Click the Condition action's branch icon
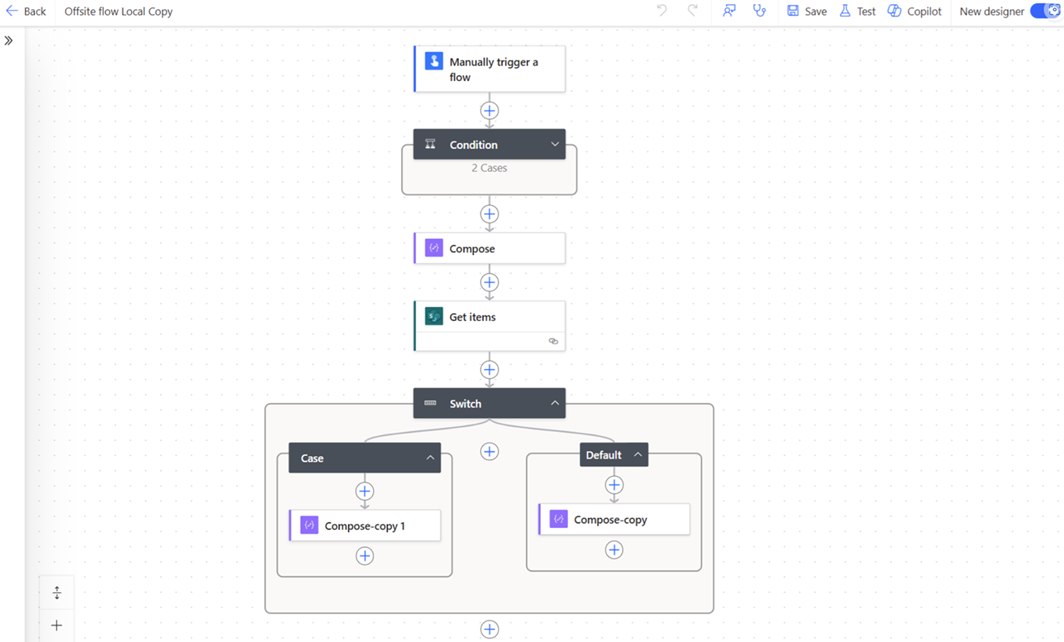The image size is (1064, 642). [429, 144]
